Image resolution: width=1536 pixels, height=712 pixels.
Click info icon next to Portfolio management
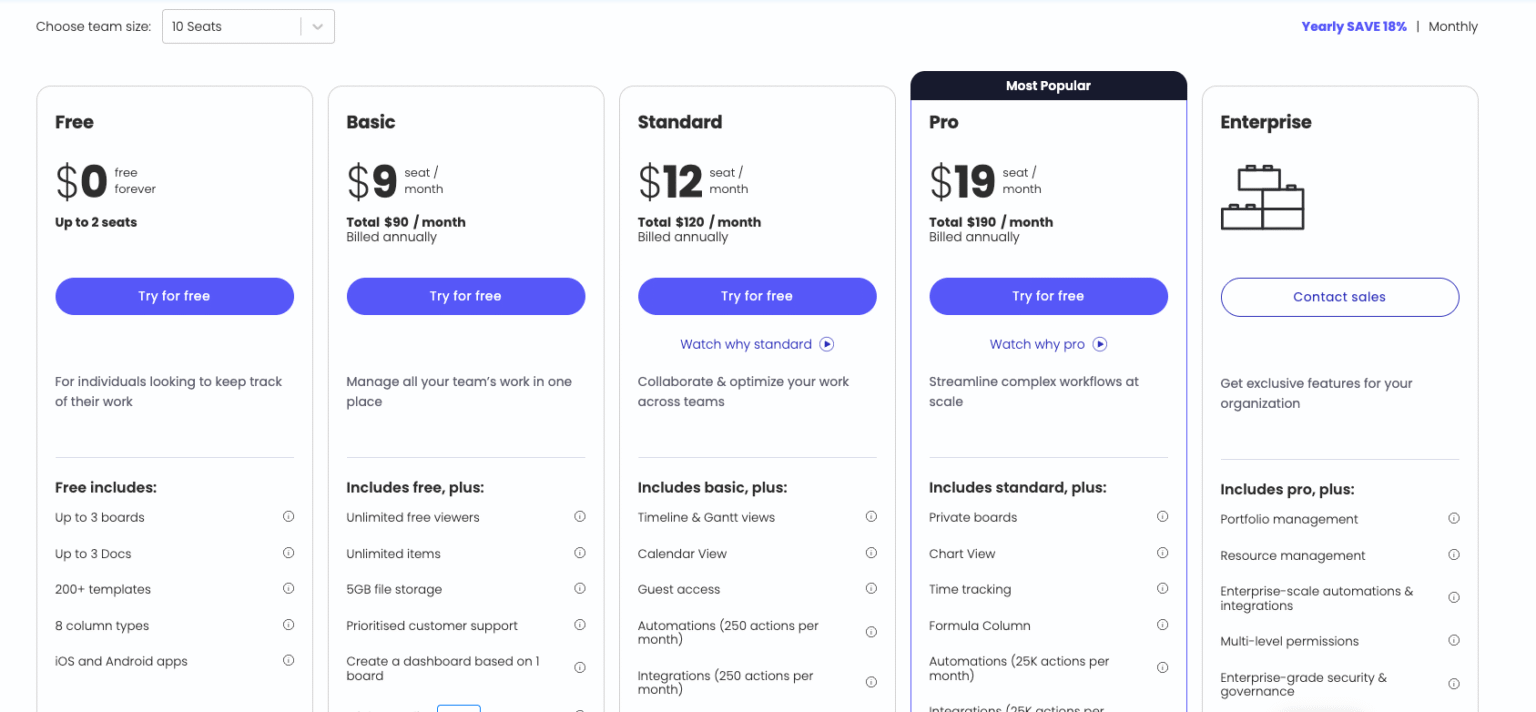coord(1454,519)
